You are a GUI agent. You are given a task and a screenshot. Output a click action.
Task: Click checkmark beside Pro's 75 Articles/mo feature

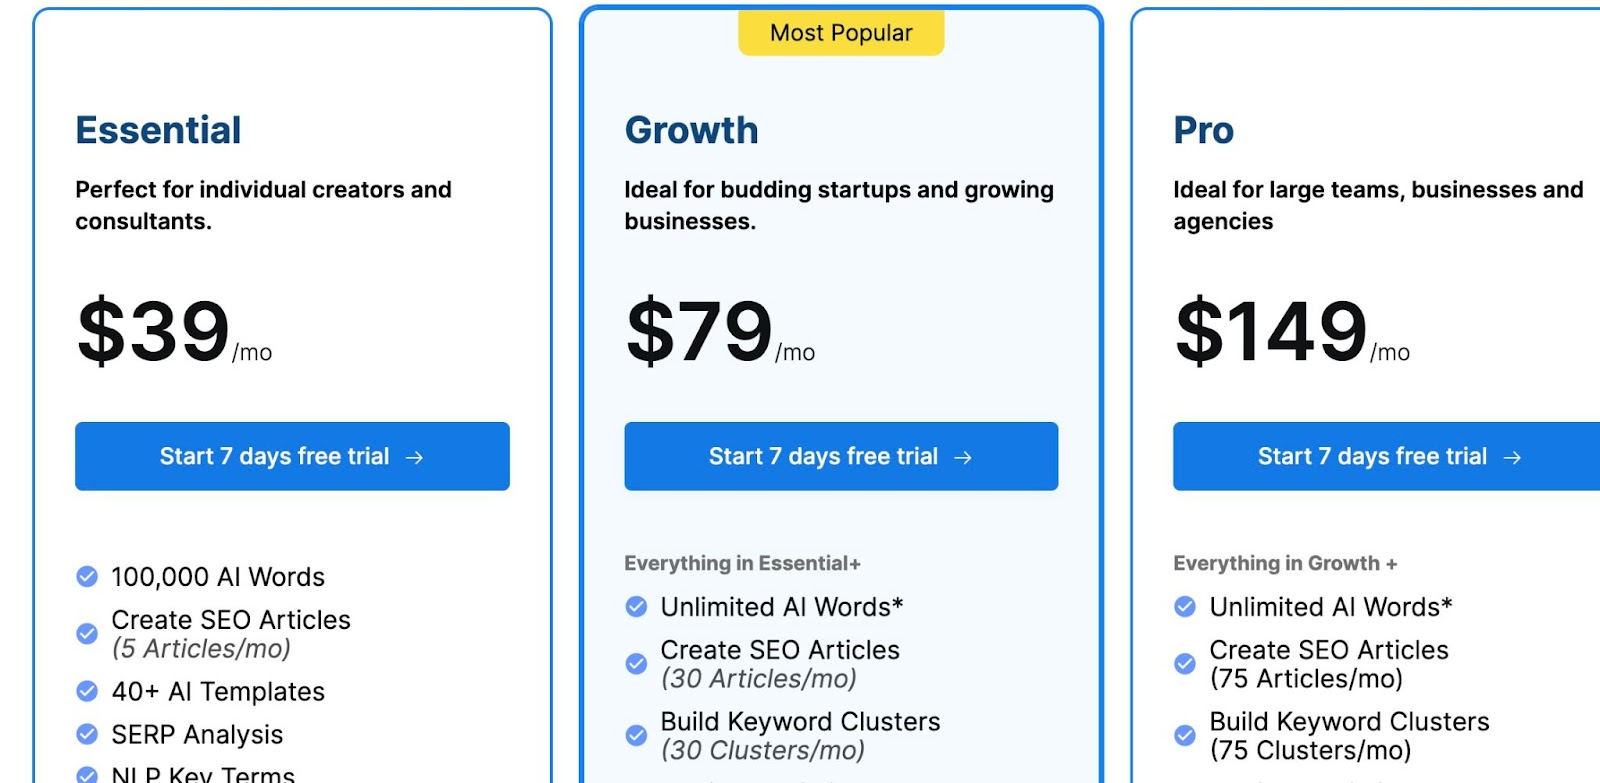(1185, 664)
